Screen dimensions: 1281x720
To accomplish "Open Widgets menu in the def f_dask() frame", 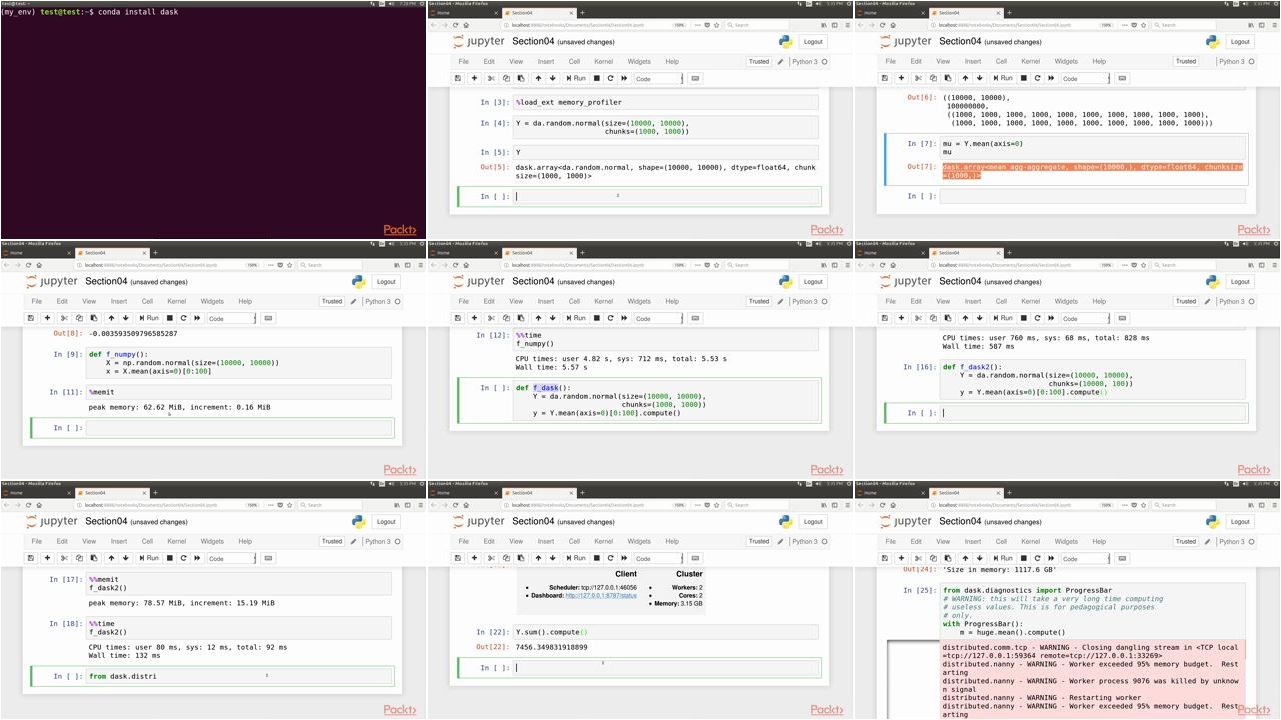I will 639,301.
